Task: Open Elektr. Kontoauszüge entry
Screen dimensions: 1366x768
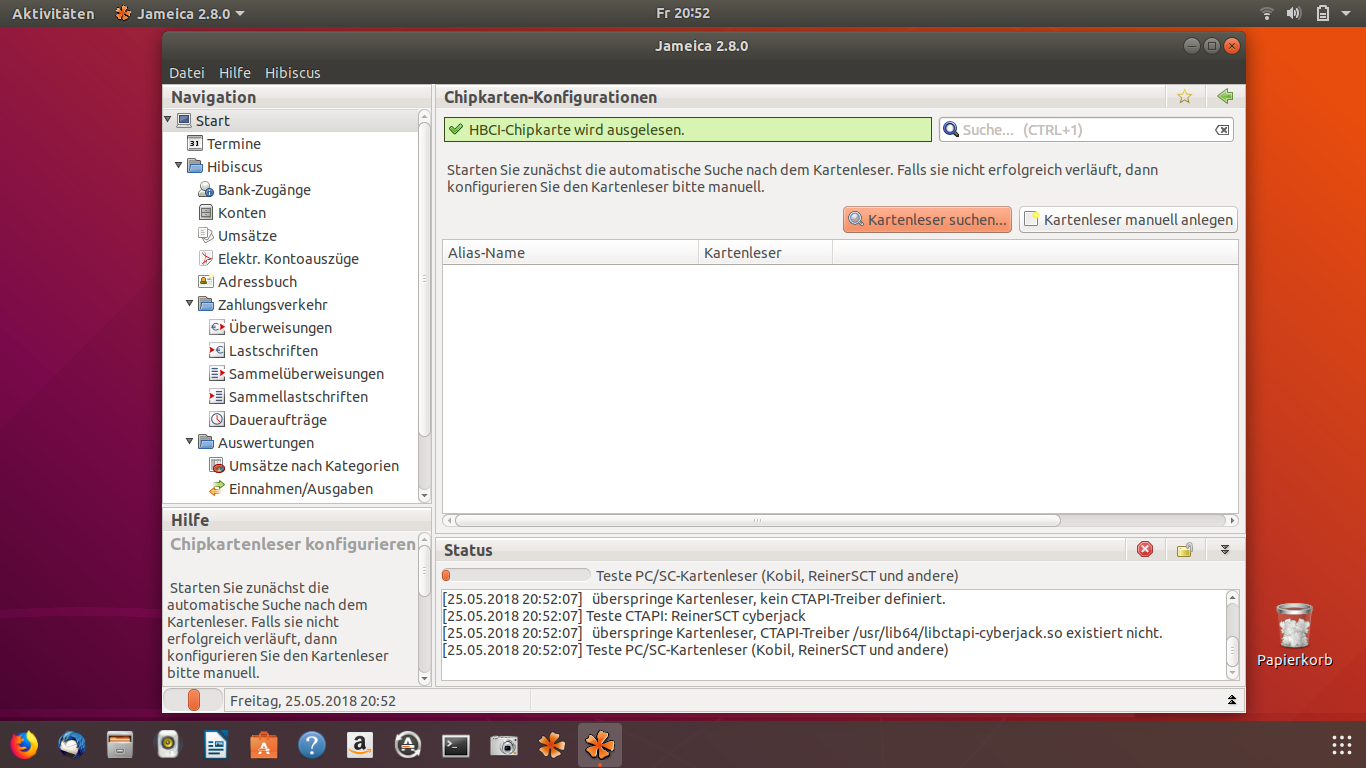Action: click(278, 259)
